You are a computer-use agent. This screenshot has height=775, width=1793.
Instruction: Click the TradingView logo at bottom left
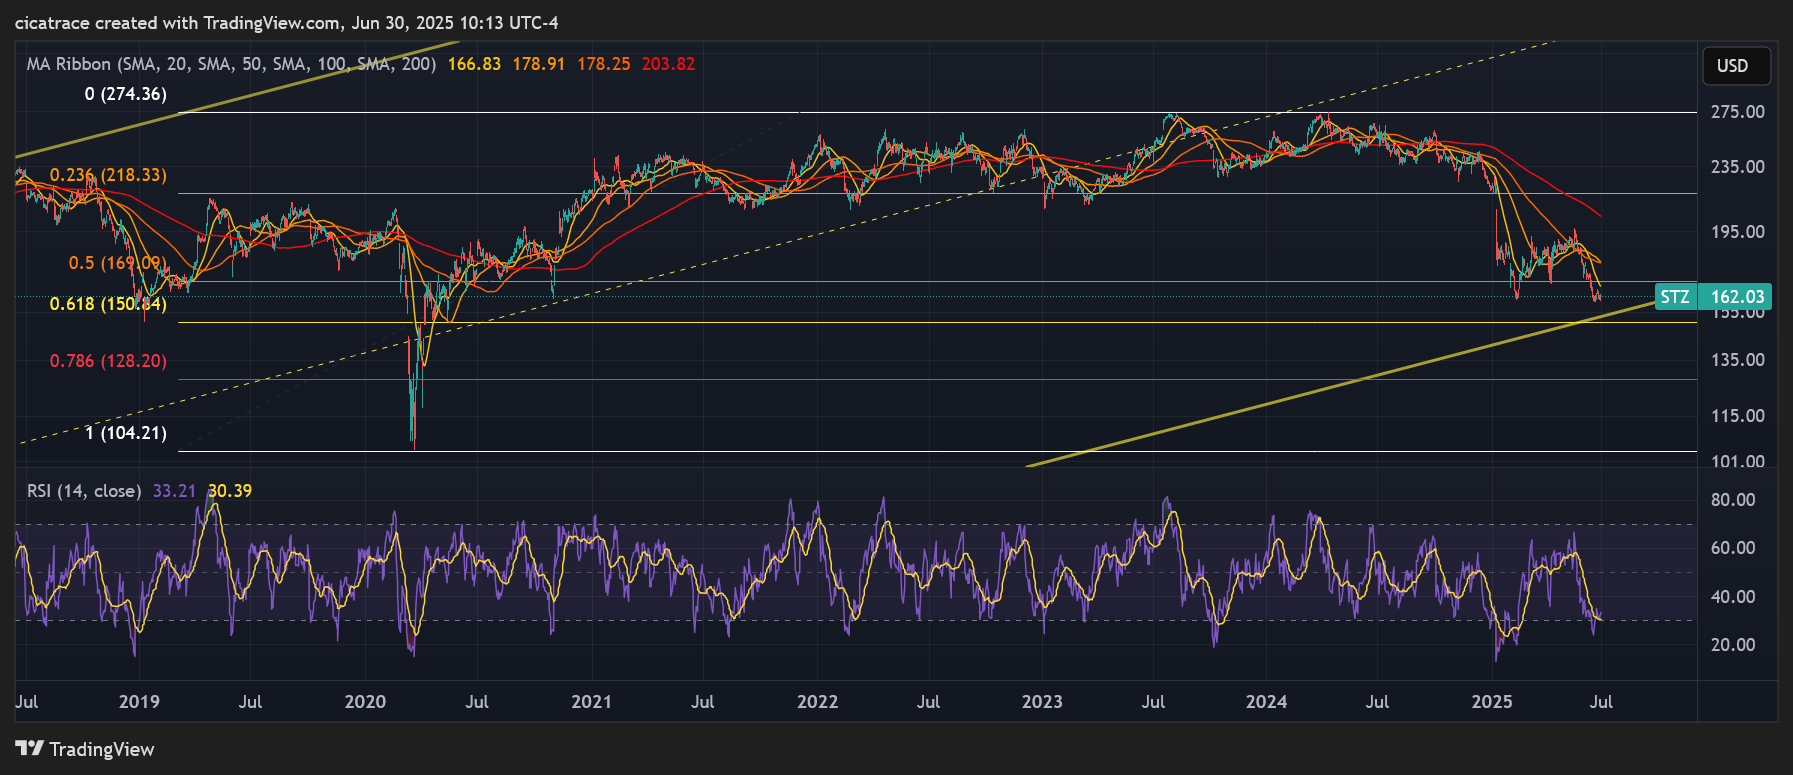click(85, 749)
